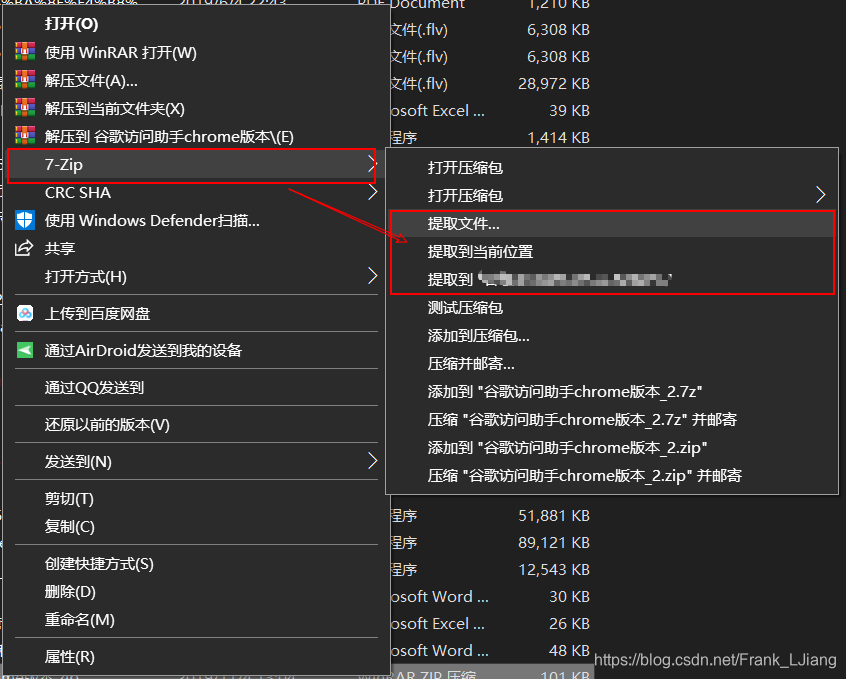Click WinRAR icon beside 解压文件(A)...

25,80
